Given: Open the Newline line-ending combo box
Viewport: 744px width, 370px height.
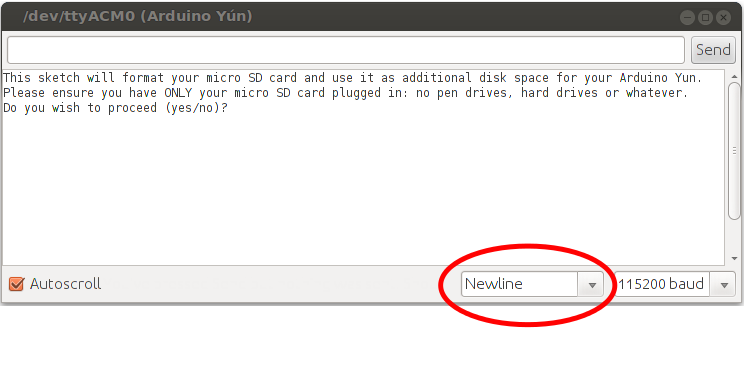Looking at the screenshot, I should point(532,284).
